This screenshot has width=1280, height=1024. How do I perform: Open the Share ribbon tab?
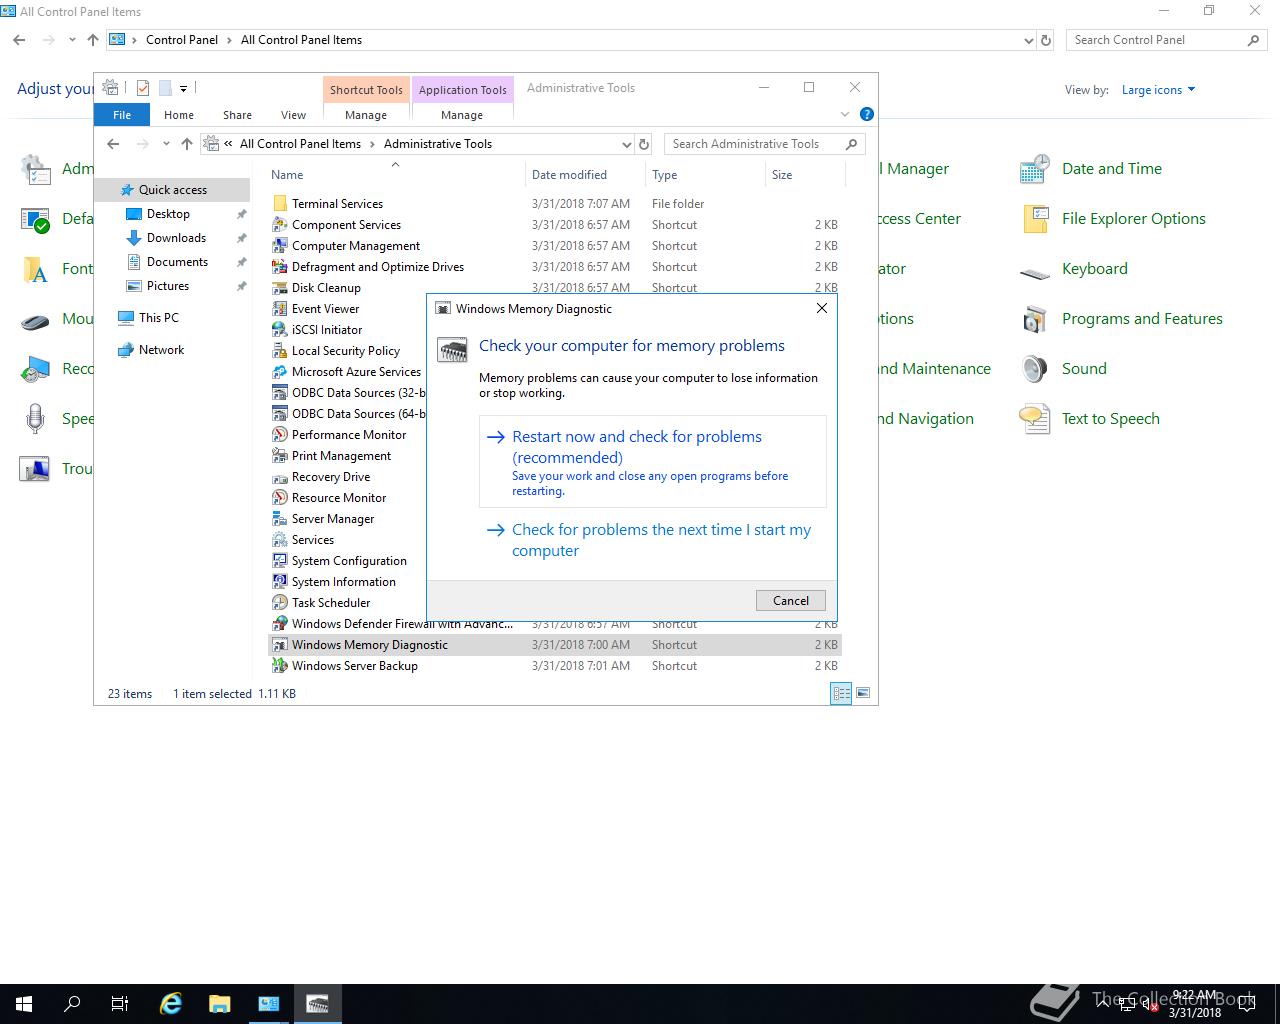point(237,115)
